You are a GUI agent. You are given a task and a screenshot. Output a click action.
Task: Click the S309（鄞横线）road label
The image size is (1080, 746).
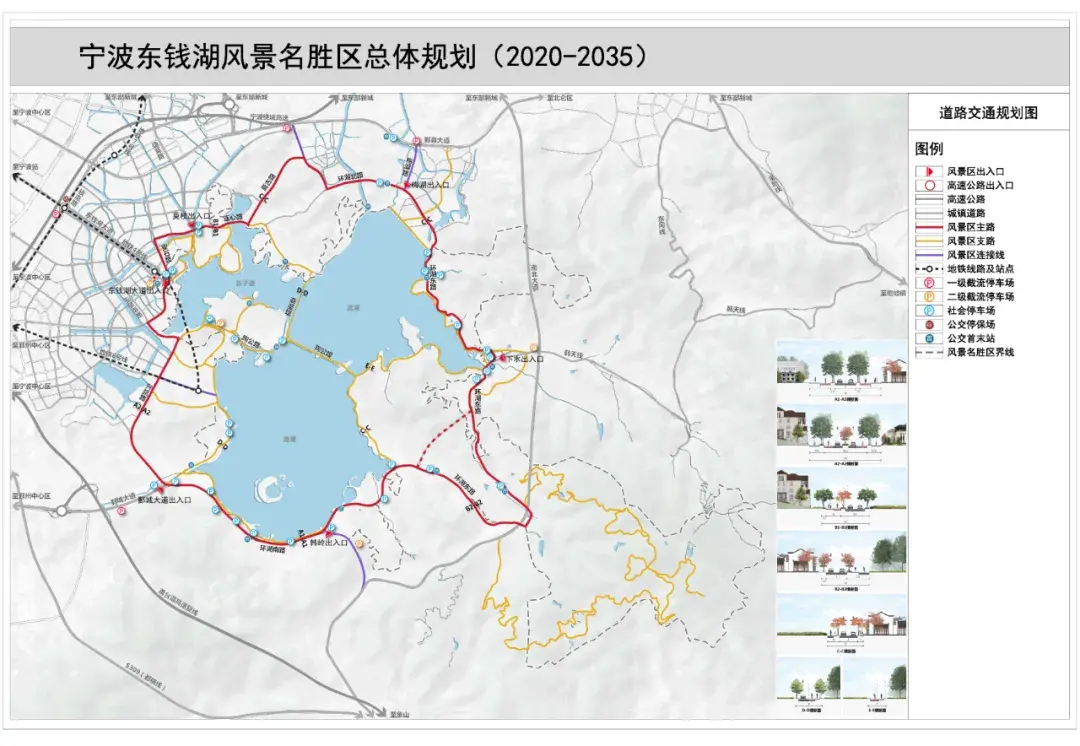pyautogui.click(x=146, y=676)
